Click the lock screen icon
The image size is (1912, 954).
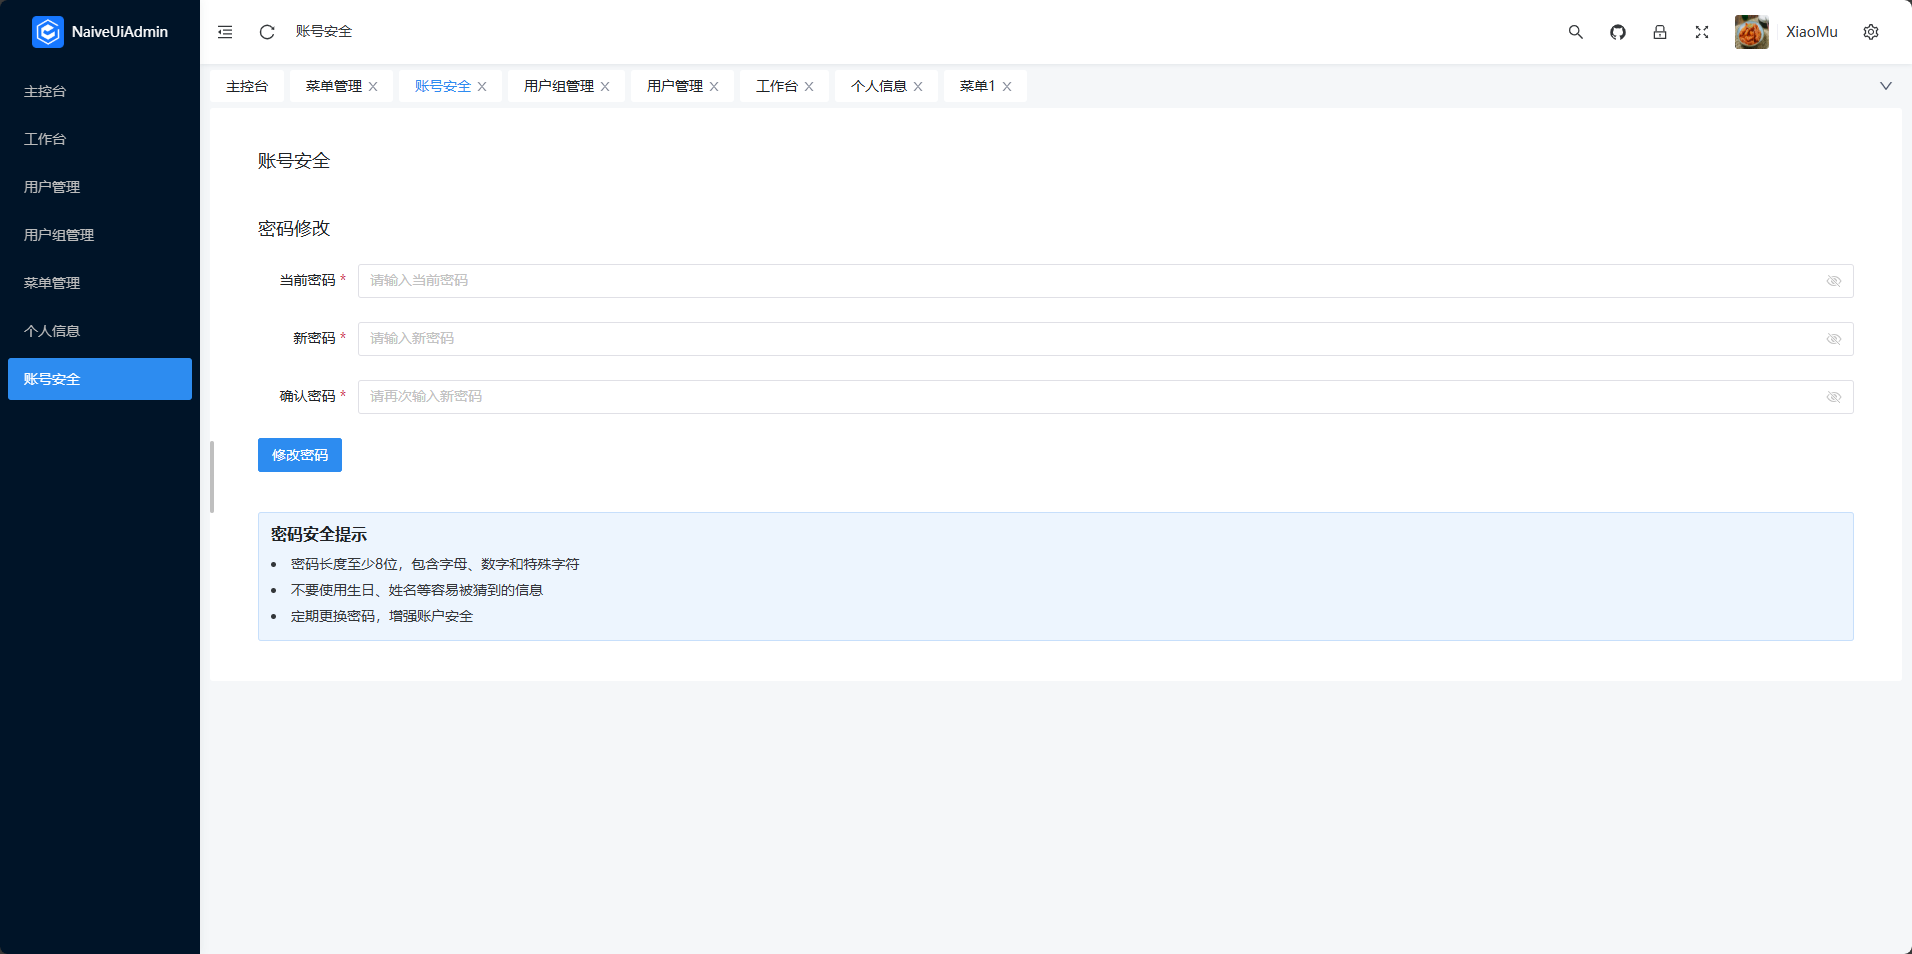tap(1659, 32)
